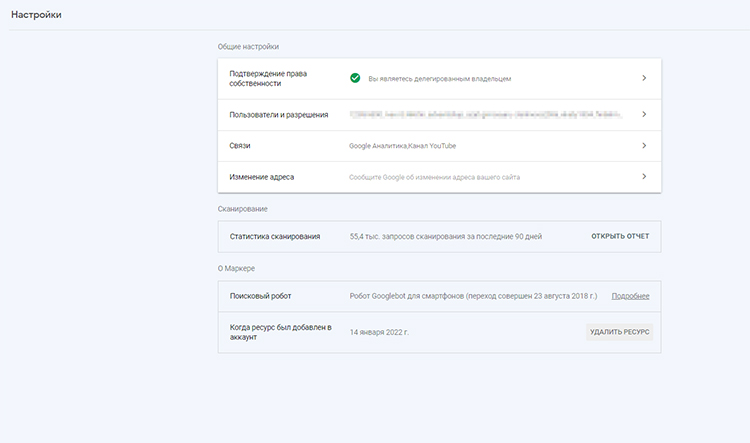Choose the Связи settings item
Image resolution: width=750 pixels, height=443 pixels.
[240, 146]
